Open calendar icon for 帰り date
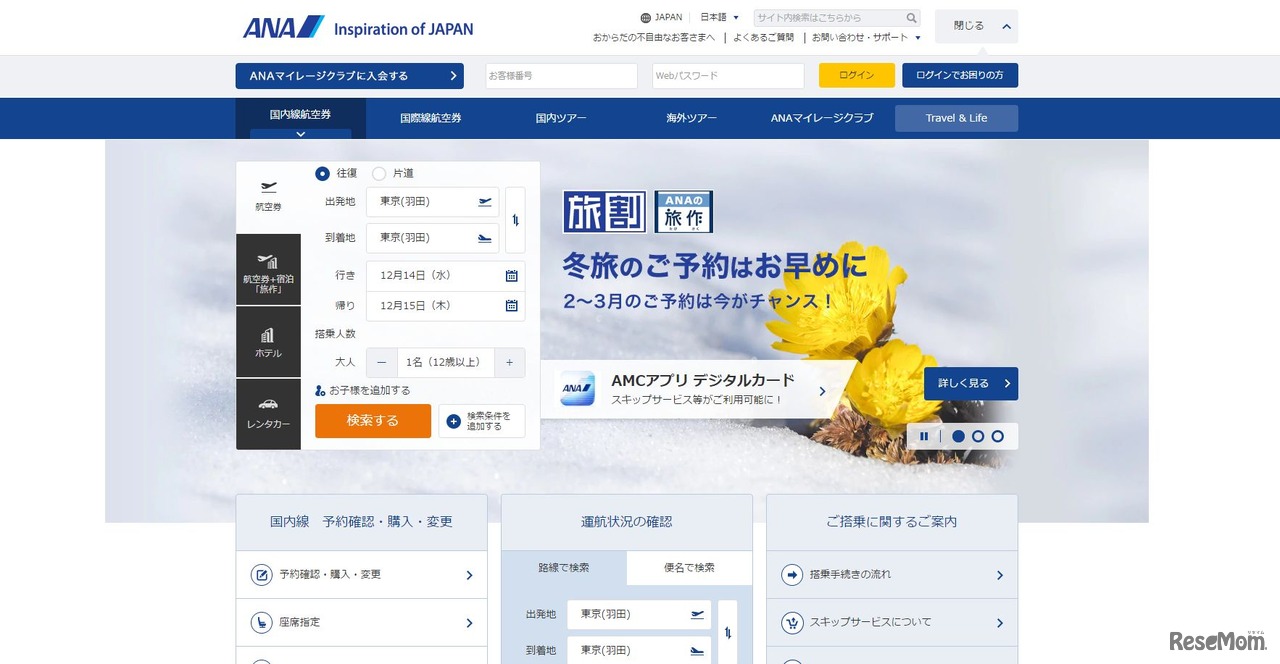1280x664 pixels. (x=511, y=306)
